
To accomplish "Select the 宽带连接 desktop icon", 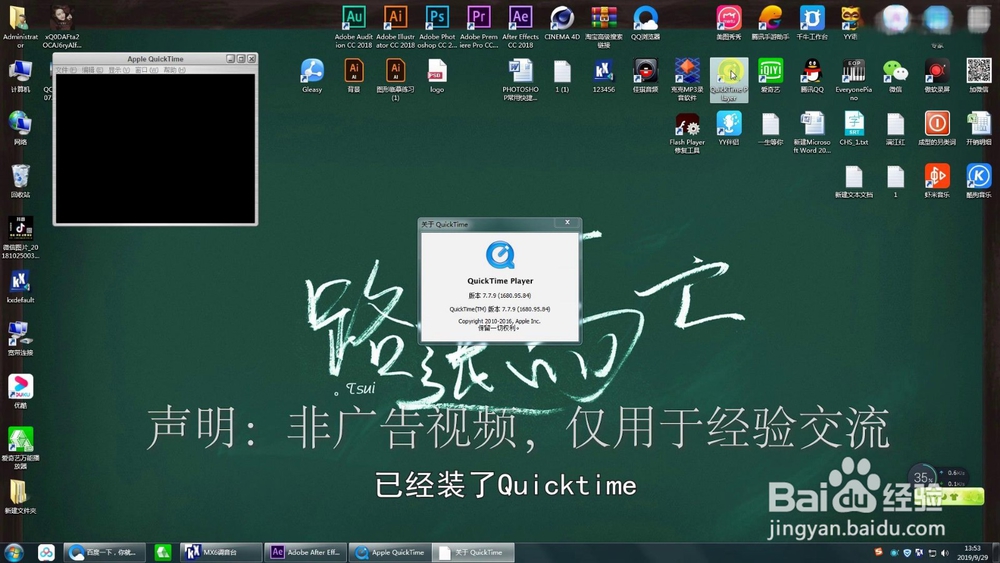I will point(20,339).
